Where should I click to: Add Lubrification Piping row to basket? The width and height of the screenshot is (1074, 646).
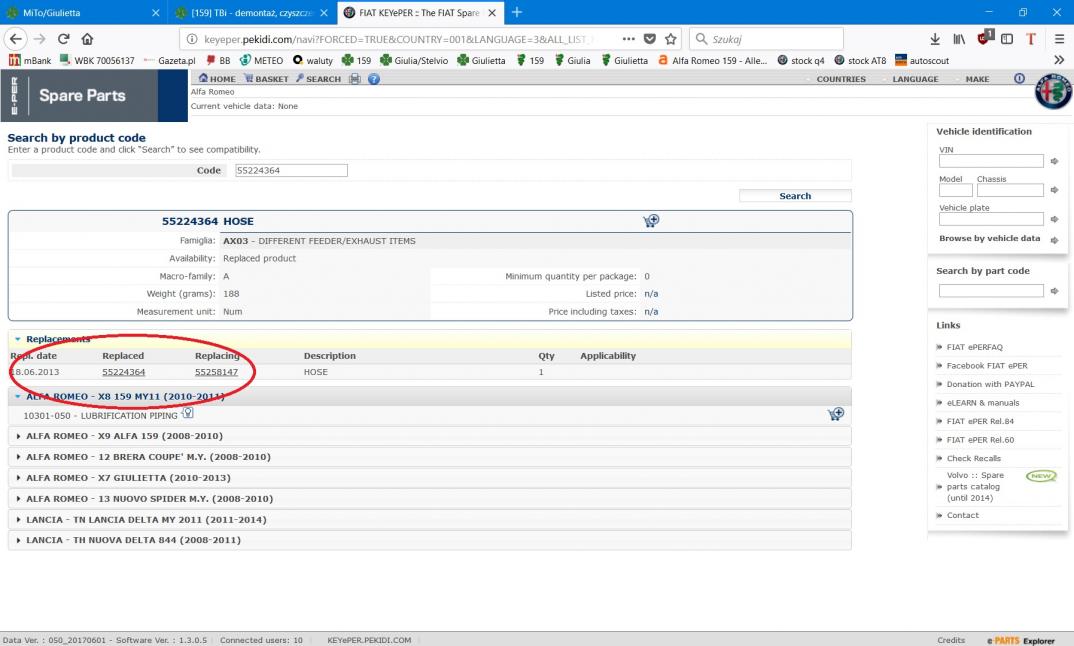pos(836,414)
